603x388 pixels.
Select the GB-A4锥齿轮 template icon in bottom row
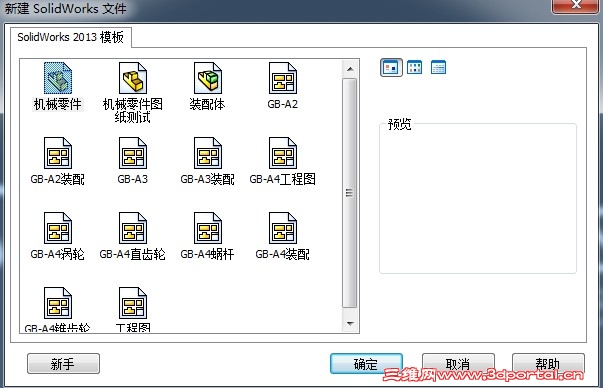[58, 303]
